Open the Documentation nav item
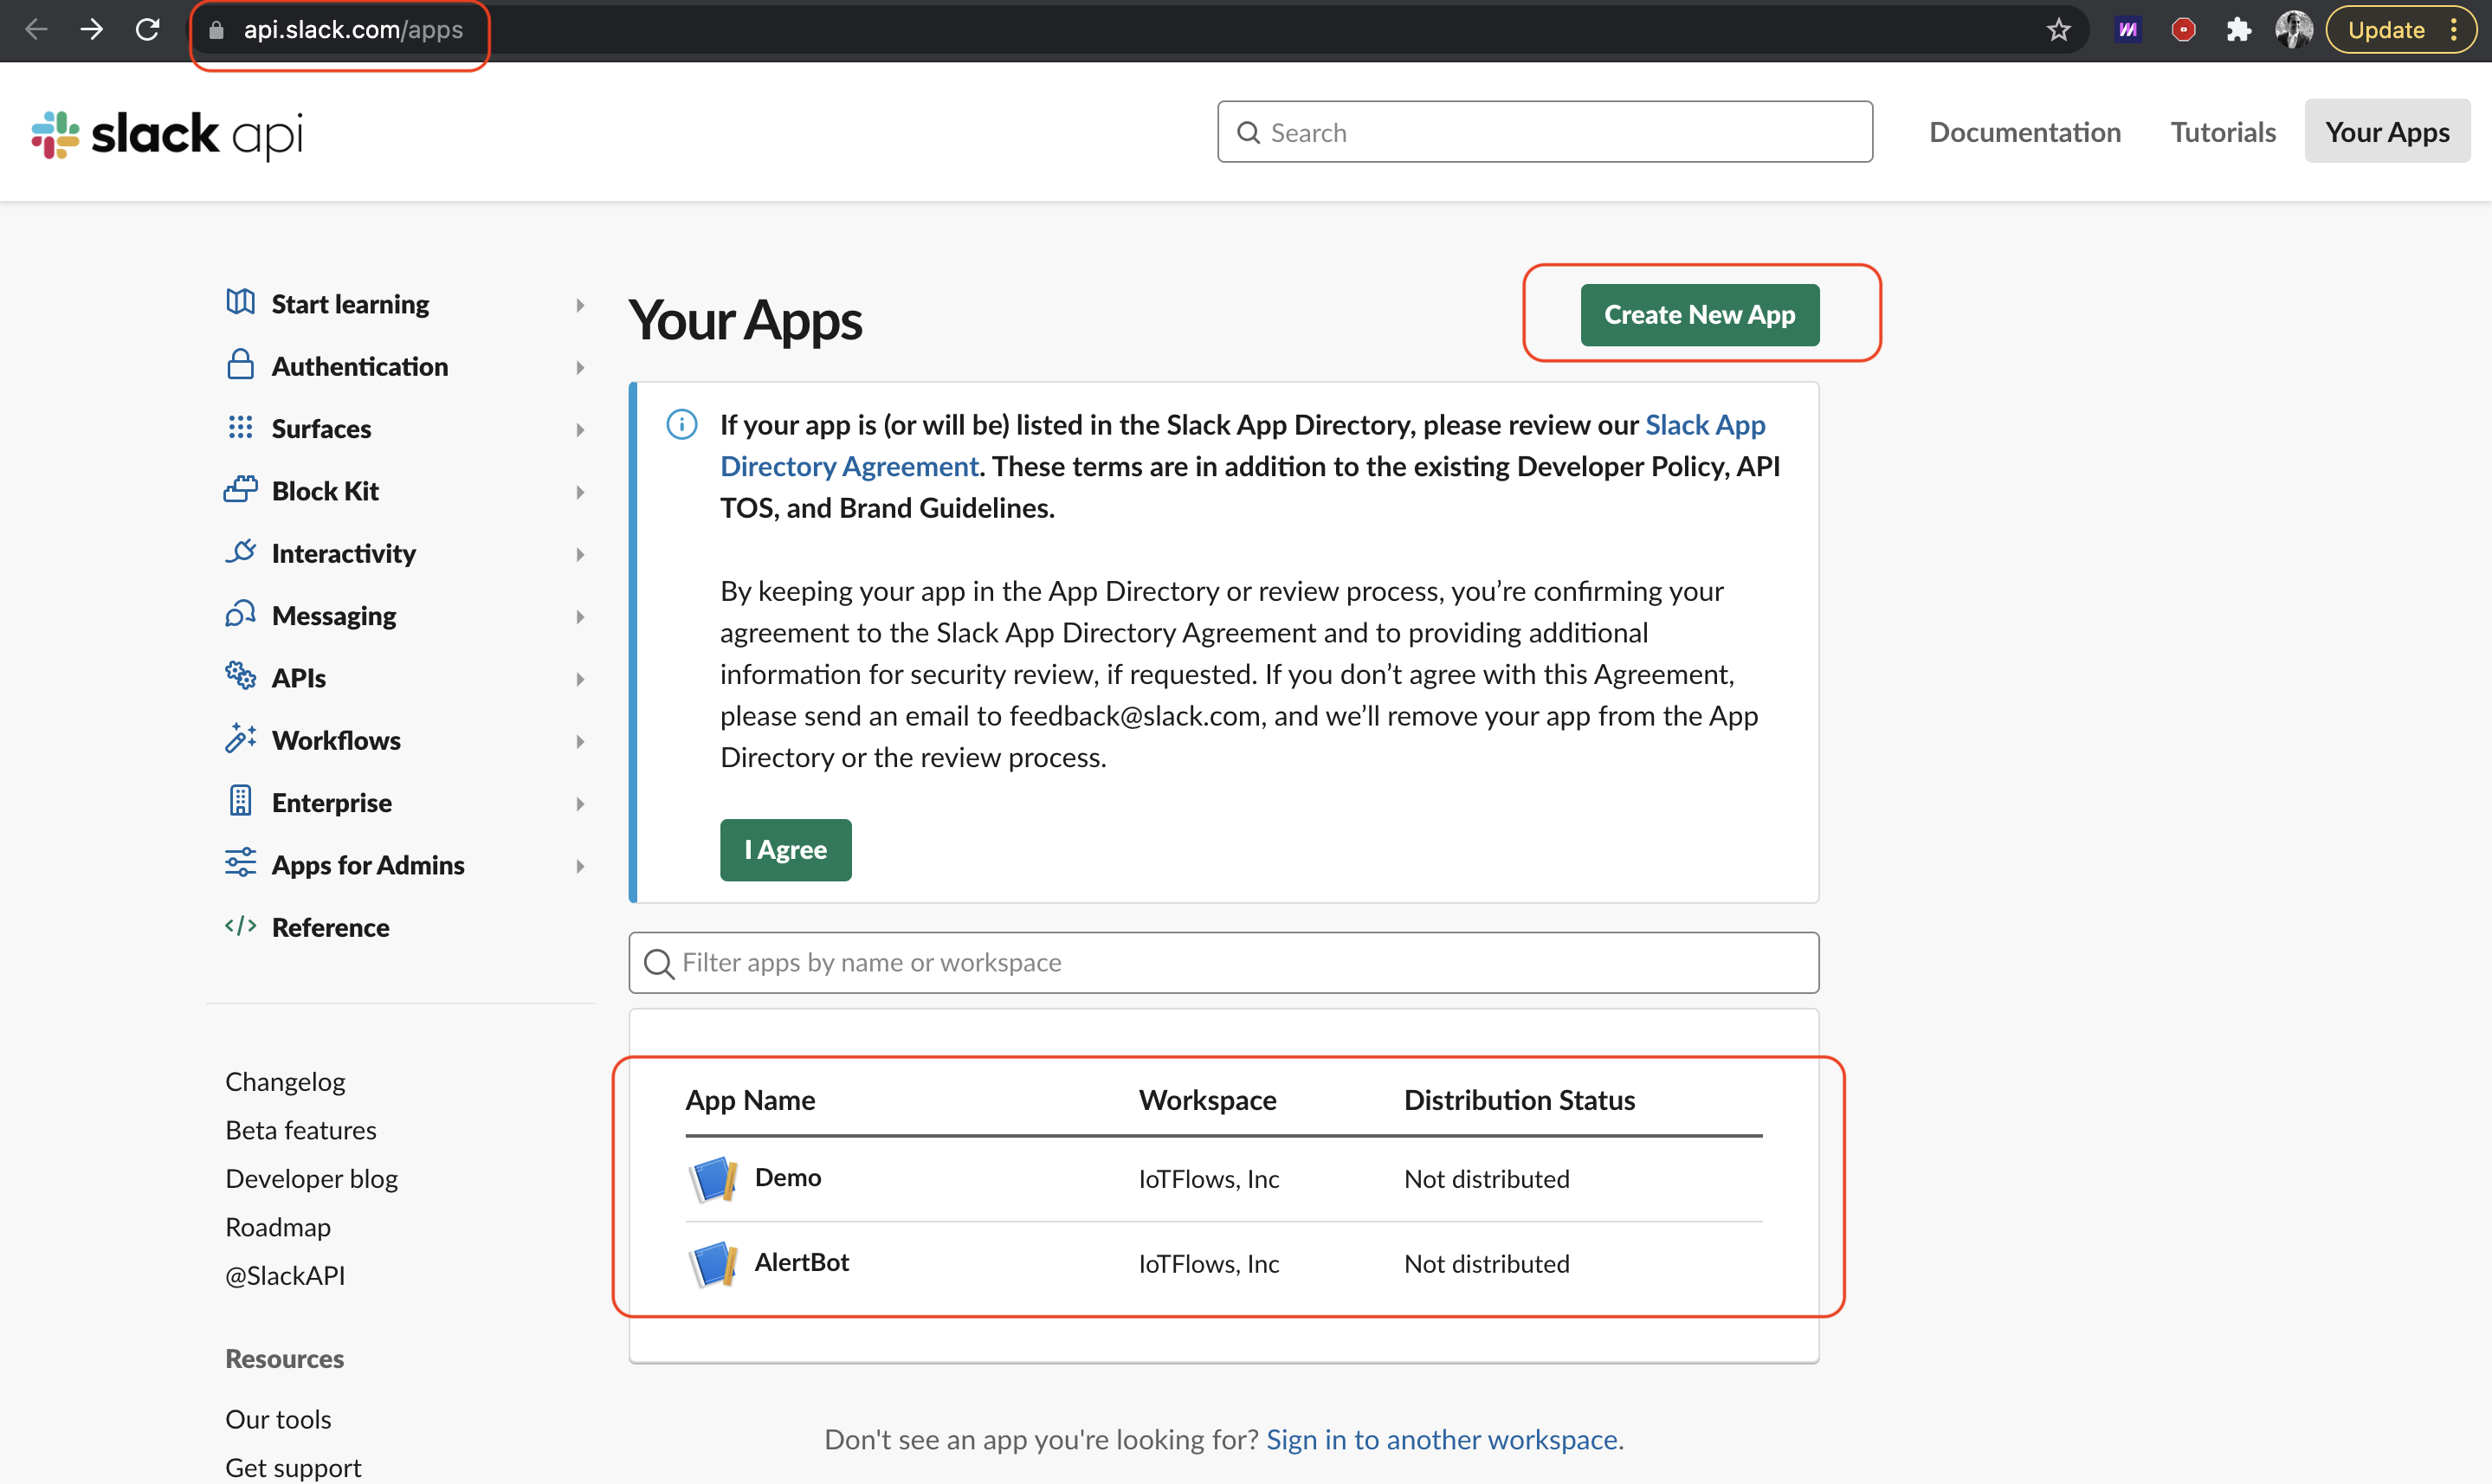Screen dimensions: 2492x1484 (2024, 132)
